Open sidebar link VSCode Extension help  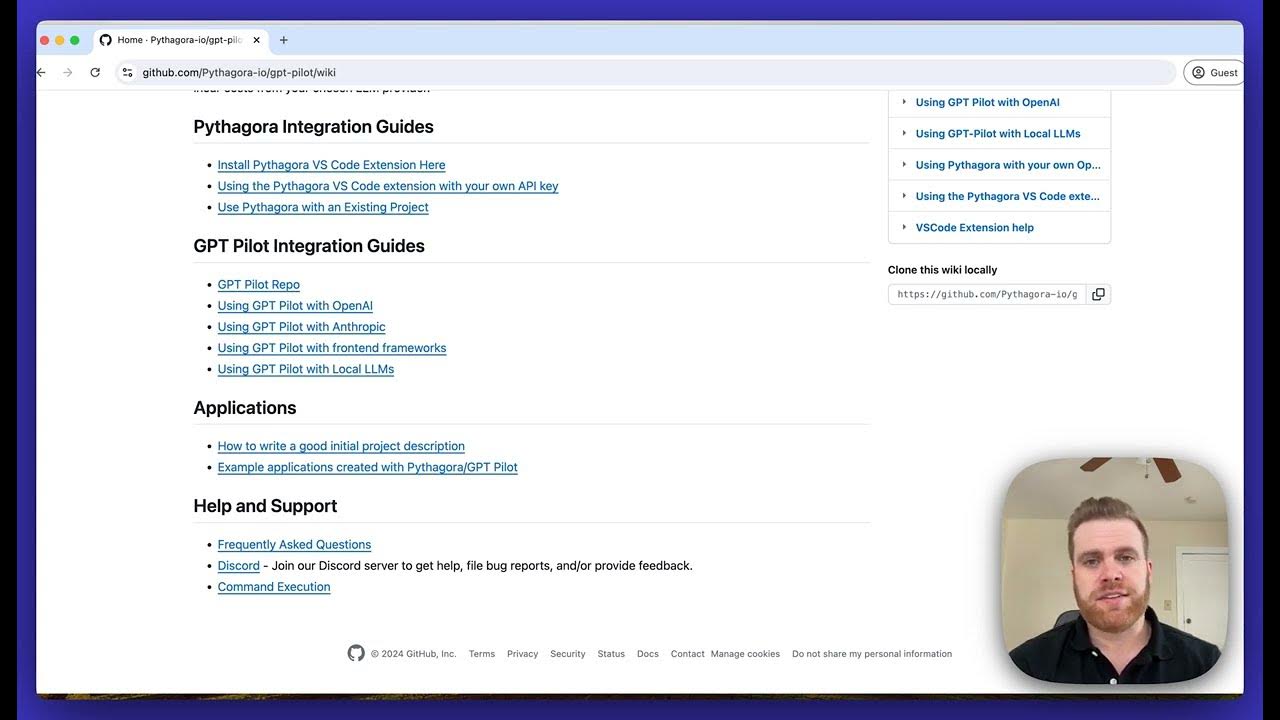tap(974, 227)
